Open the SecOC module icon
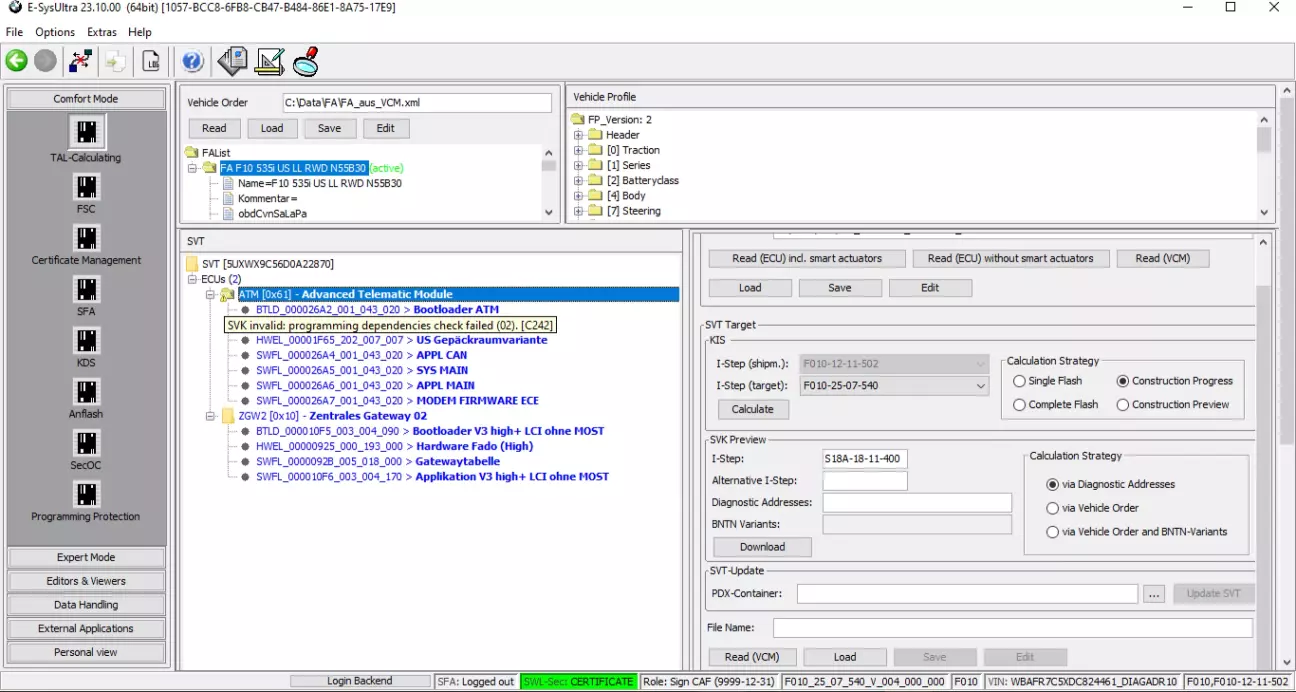The width and height of the screenshot is (1296, 692). click(x=87, y=443)
